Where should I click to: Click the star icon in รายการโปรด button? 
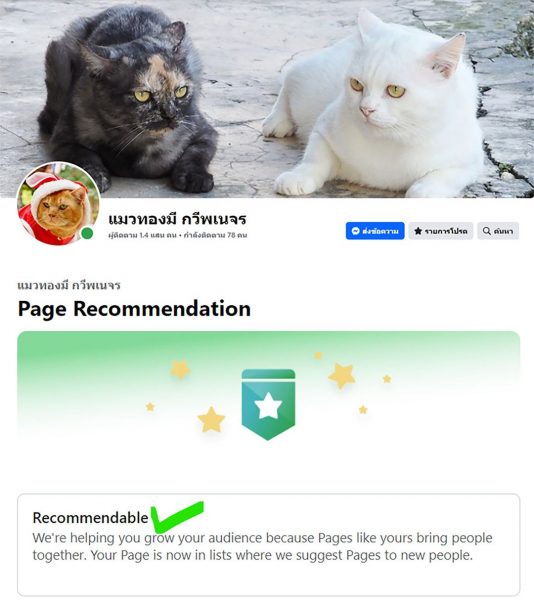418,231
